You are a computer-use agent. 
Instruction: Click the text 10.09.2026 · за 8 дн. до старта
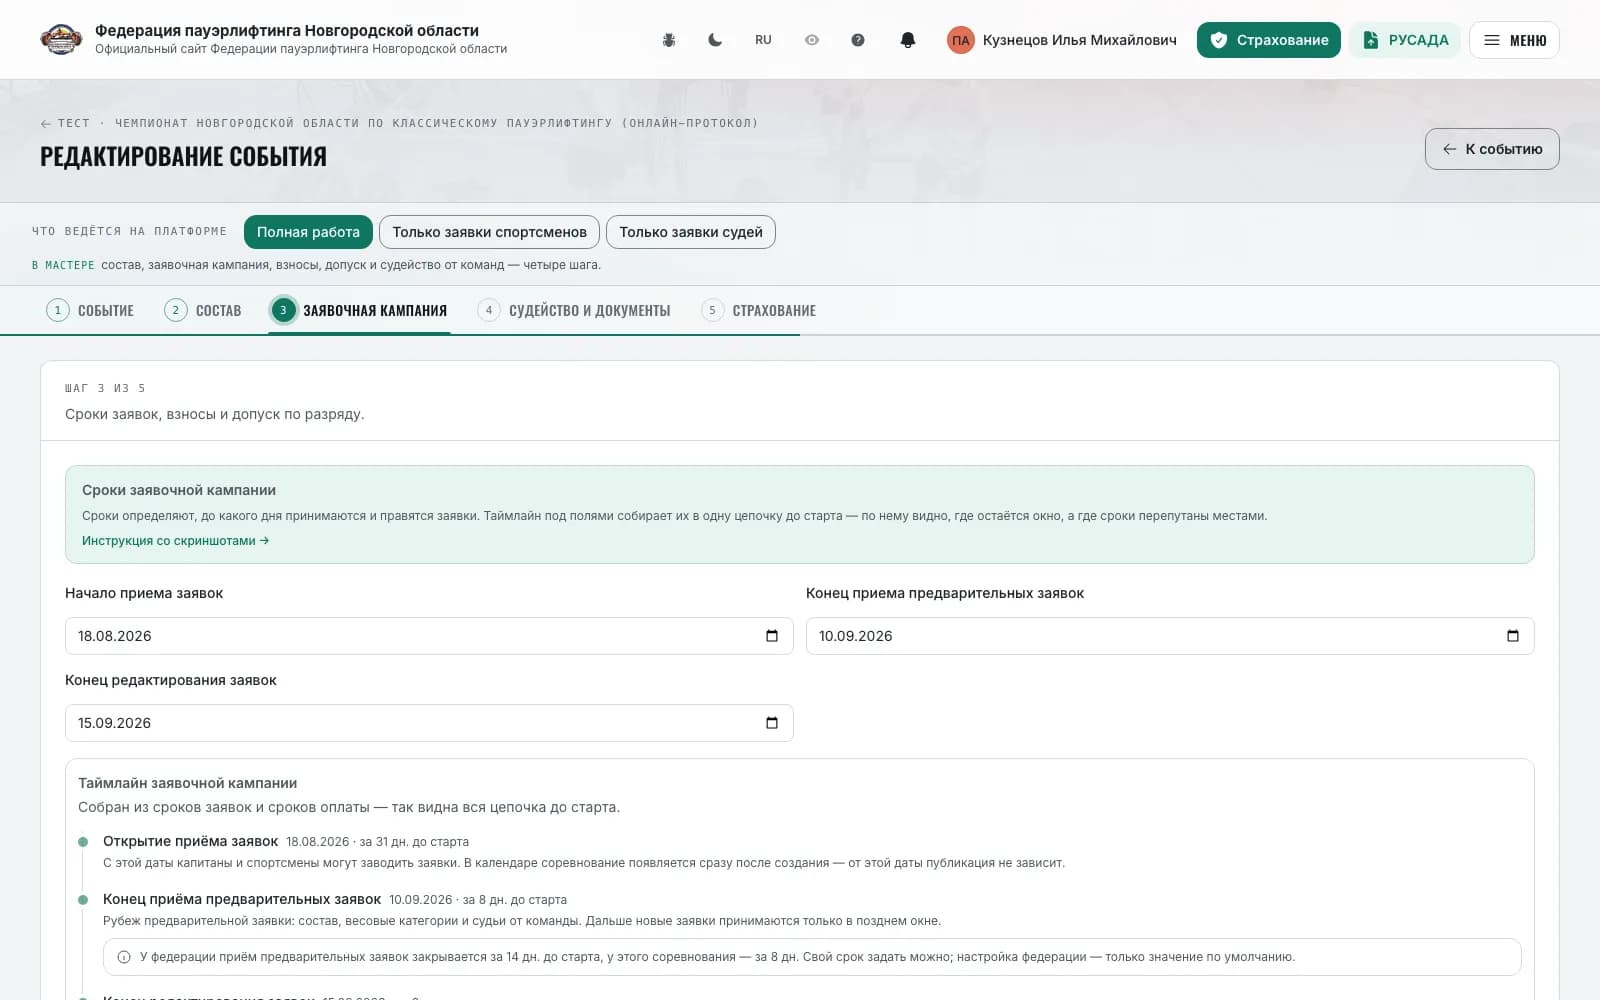pos(478,900)
